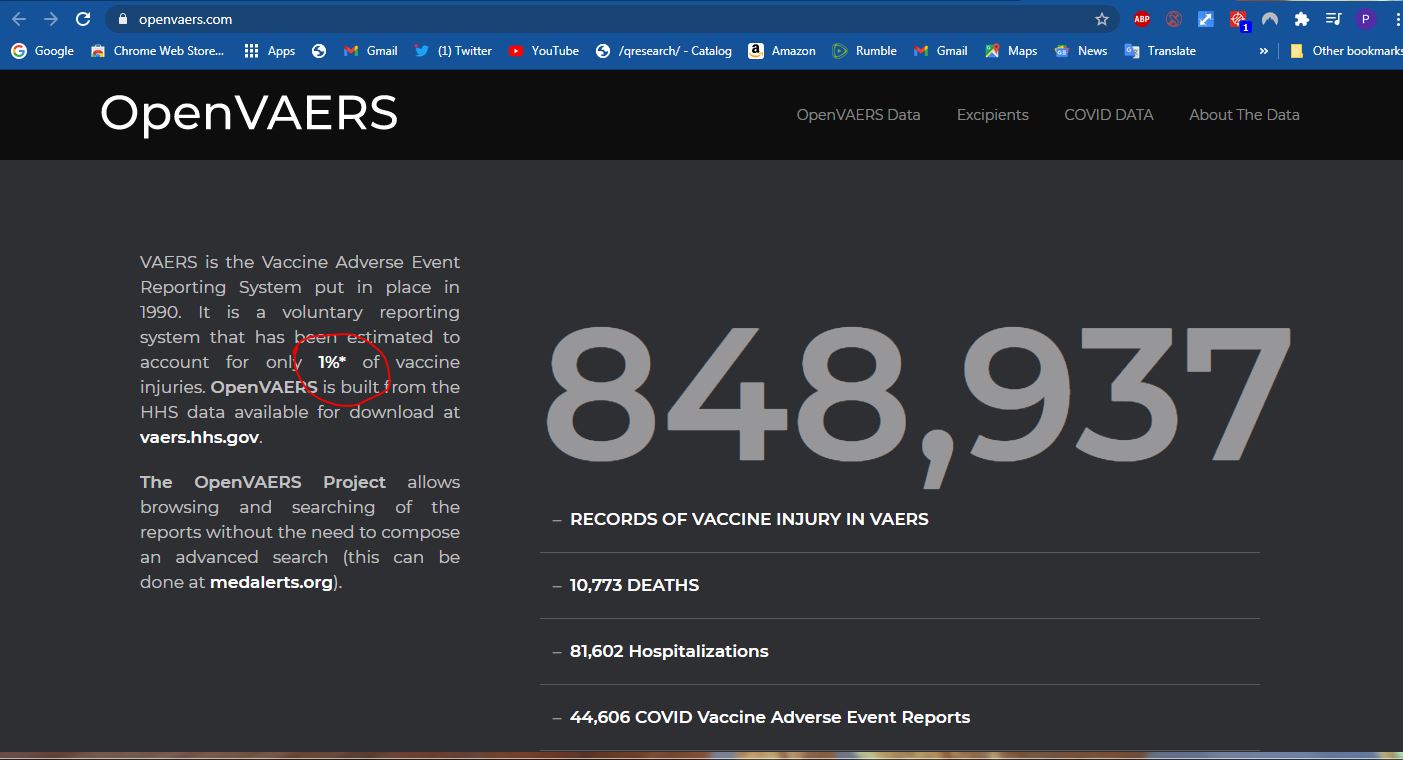Open the YouTube bookmark
Image resolution: width=1403 pixels, height=760 pixels.
point(544,51)
